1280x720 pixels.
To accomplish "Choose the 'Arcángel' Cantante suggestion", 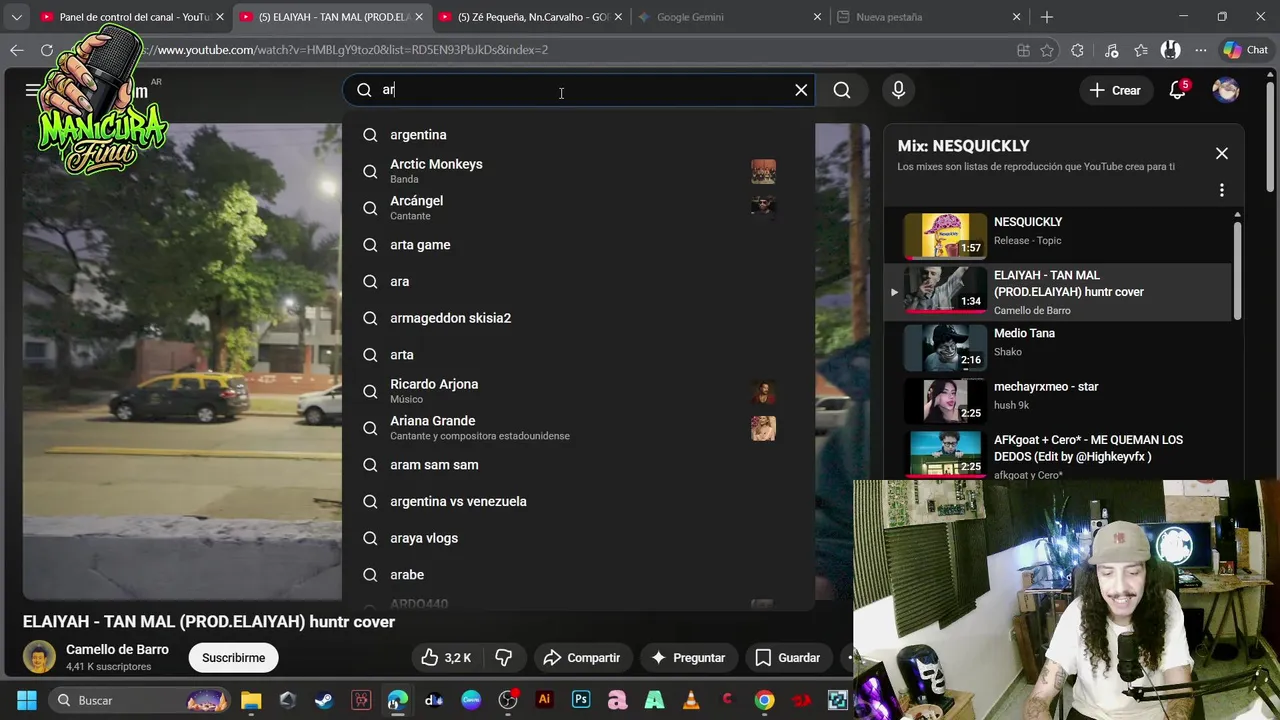I will click(x=578, y=208).
